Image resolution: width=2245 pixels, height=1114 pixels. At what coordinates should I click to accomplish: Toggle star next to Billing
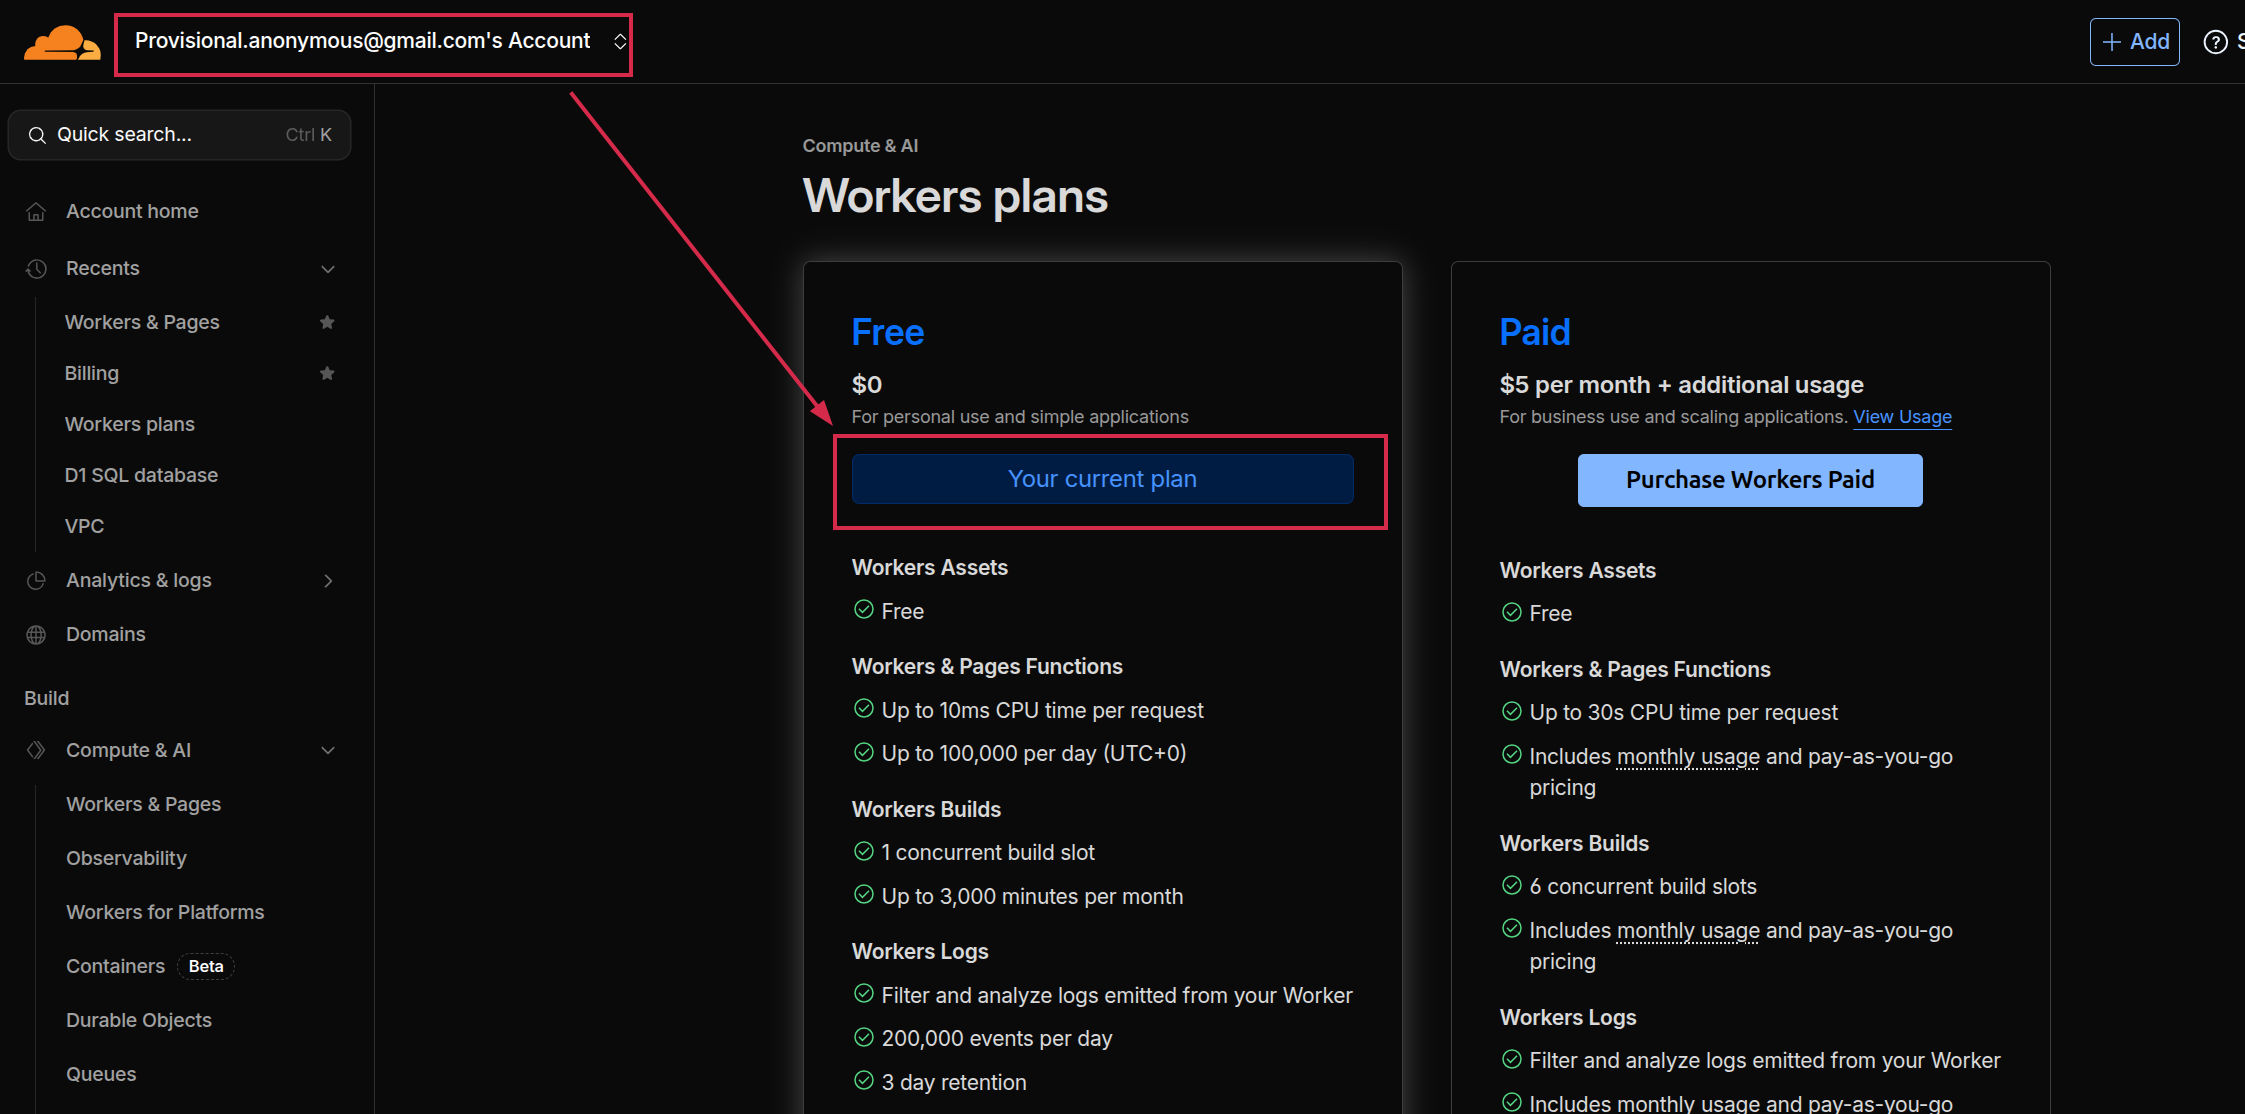[327, 373]
